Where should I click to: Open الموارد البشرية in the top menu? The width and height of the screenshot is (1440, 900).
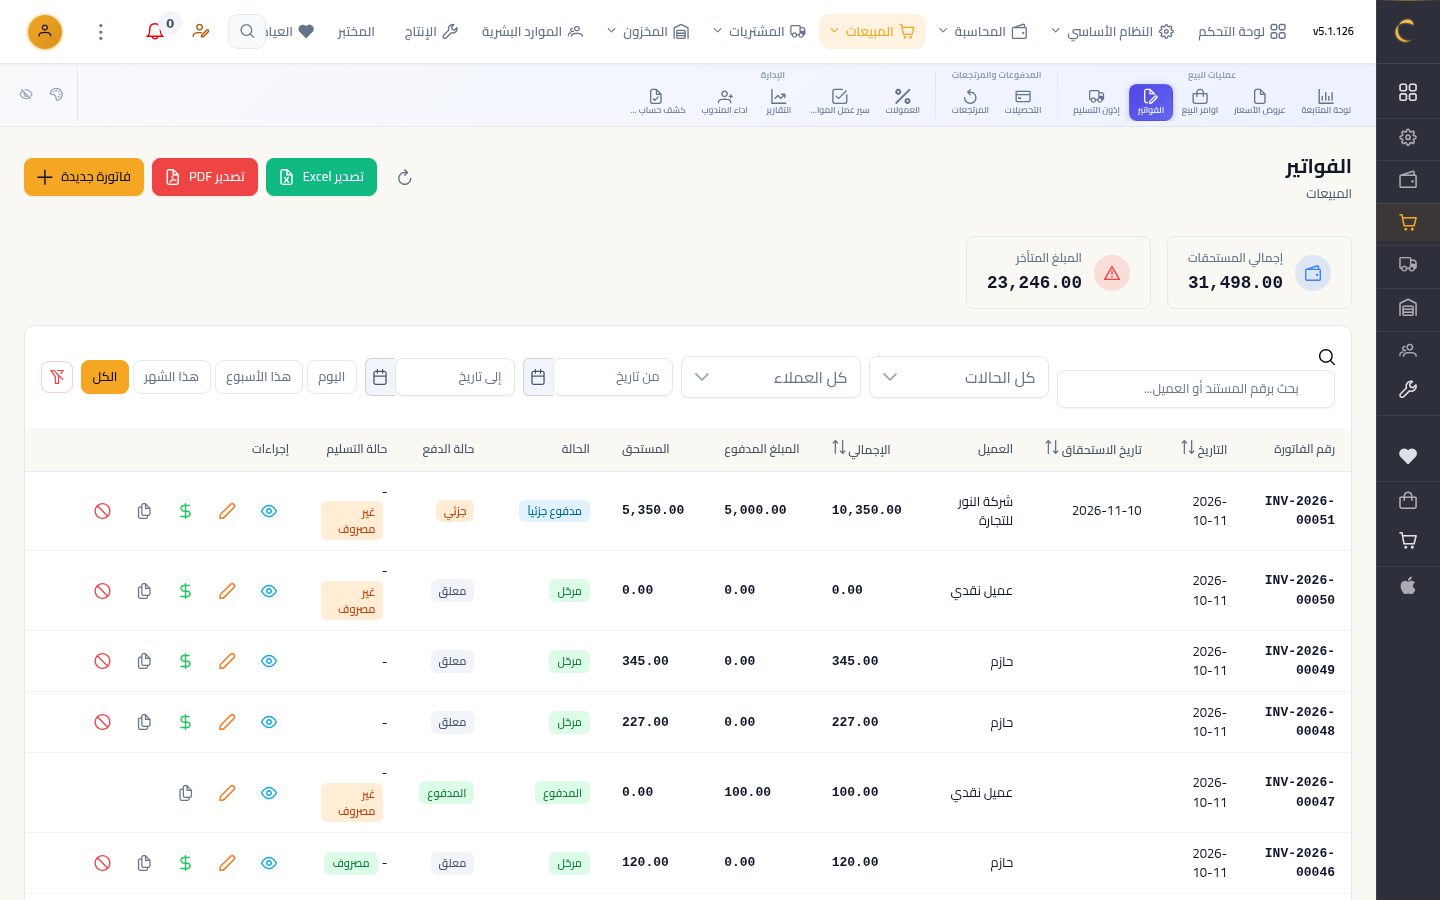pyautogui.click(x=532, y=32)
